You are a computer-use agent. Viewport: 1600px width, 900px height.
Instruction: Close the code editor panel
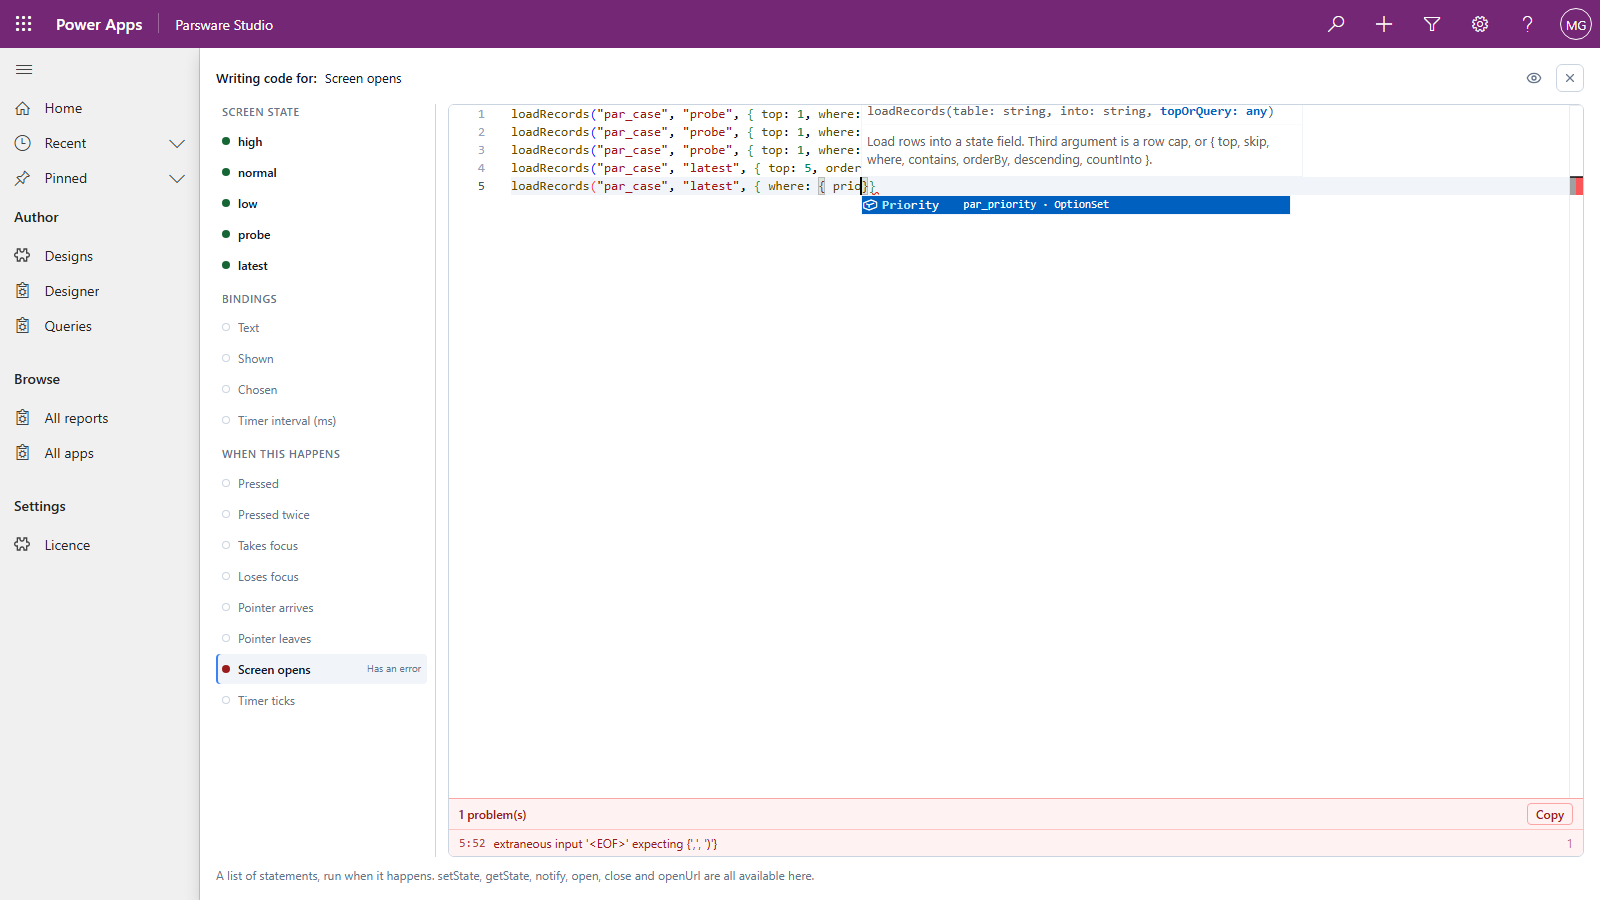[x=1570, y=78]
